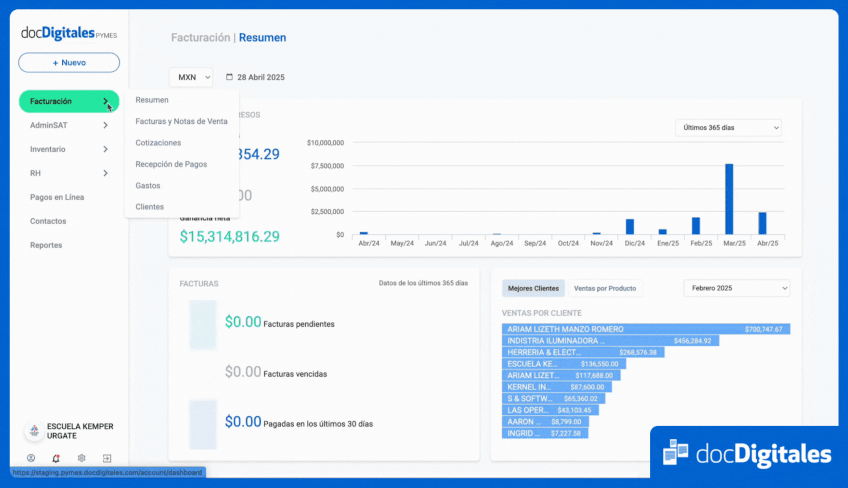Click the VENTAS POR CLIENTE heading

[x=541, y=313]
